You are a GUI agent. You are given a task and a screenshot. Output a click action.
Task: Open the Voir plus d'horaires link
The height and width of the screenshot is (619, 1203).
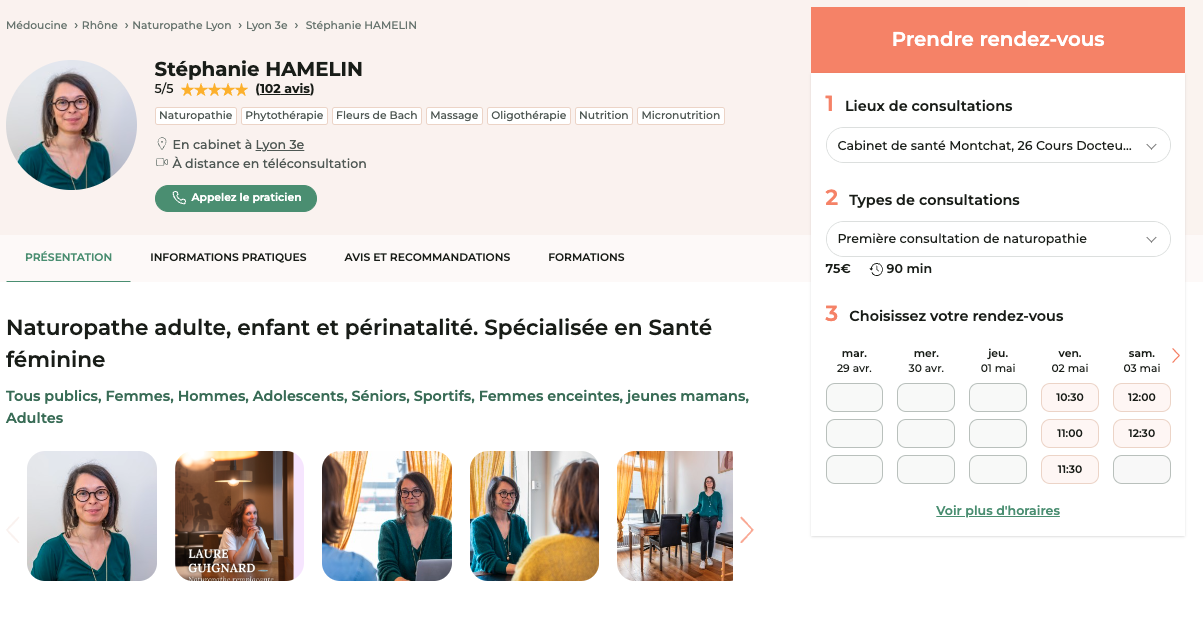click(997, 511)
